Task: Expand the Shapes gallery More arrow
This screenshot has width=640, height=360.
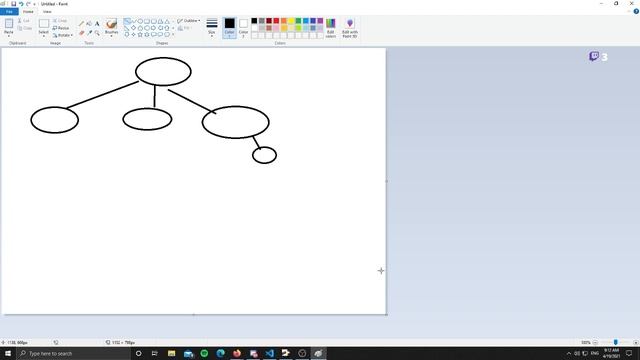Action: tap(173, 35)
